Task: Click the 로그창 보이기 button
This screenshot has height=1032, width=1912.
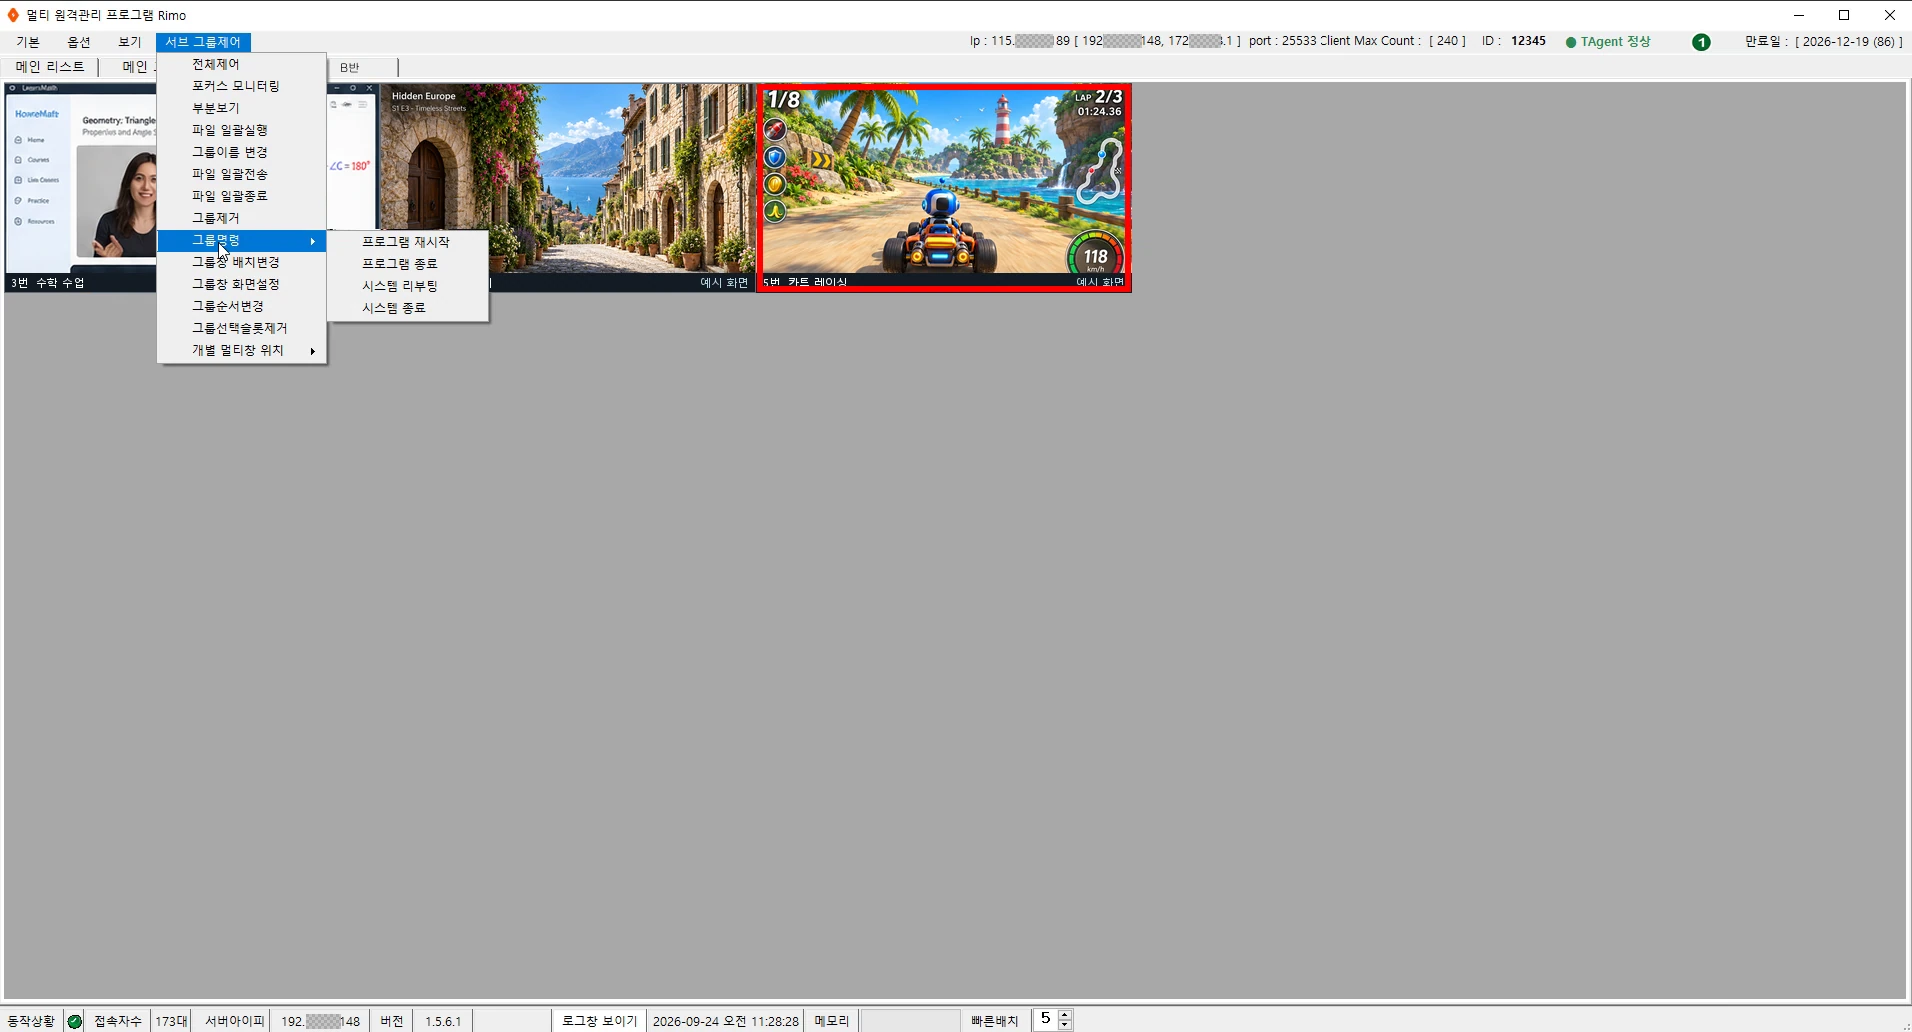Action: point(599,1021)
